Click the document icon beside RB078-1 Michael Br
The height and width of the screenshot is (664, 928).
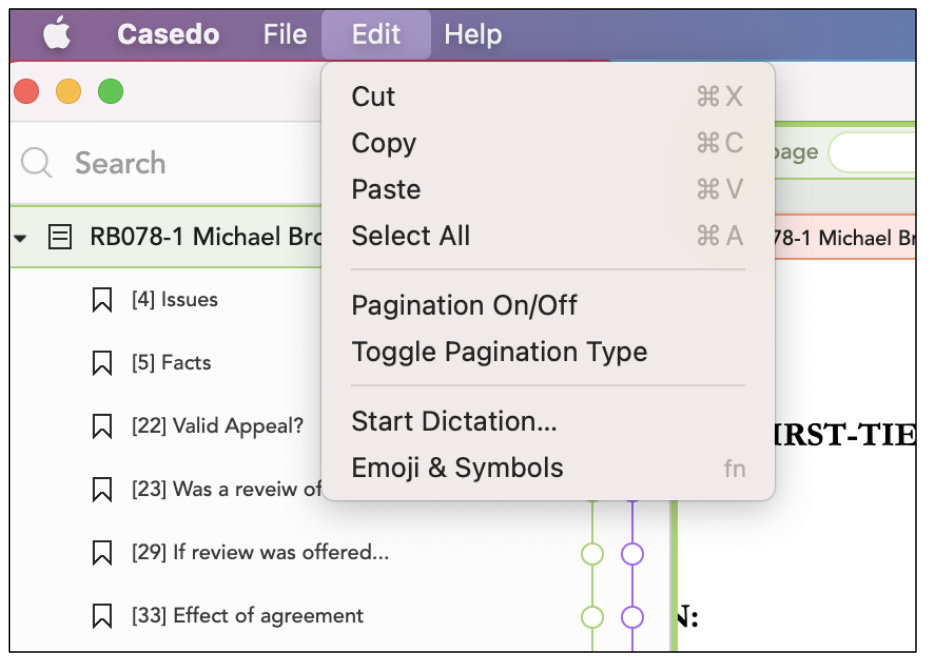coord(60,237)
